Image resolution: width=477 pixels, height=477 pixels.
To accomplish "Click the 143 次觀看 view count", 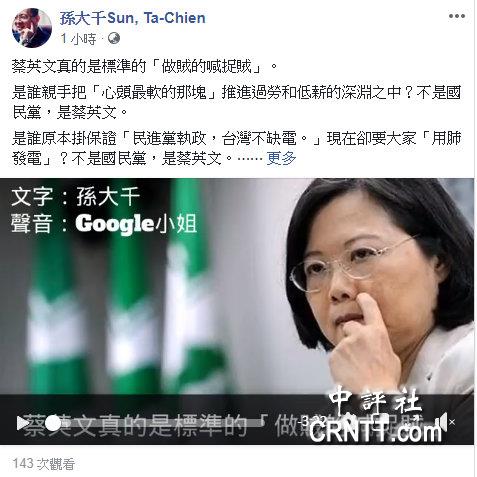I will 44,464.
